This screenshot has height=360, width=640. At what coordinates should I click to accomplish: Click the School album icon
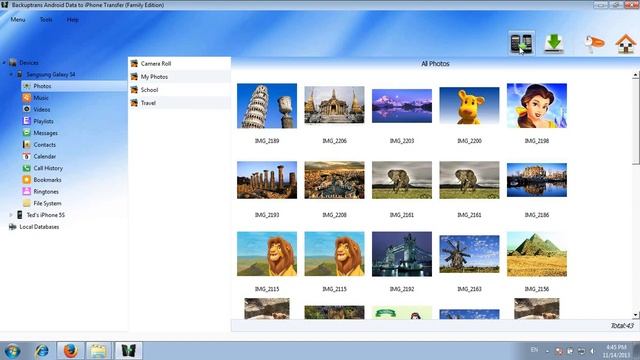[x=134, y=90]
